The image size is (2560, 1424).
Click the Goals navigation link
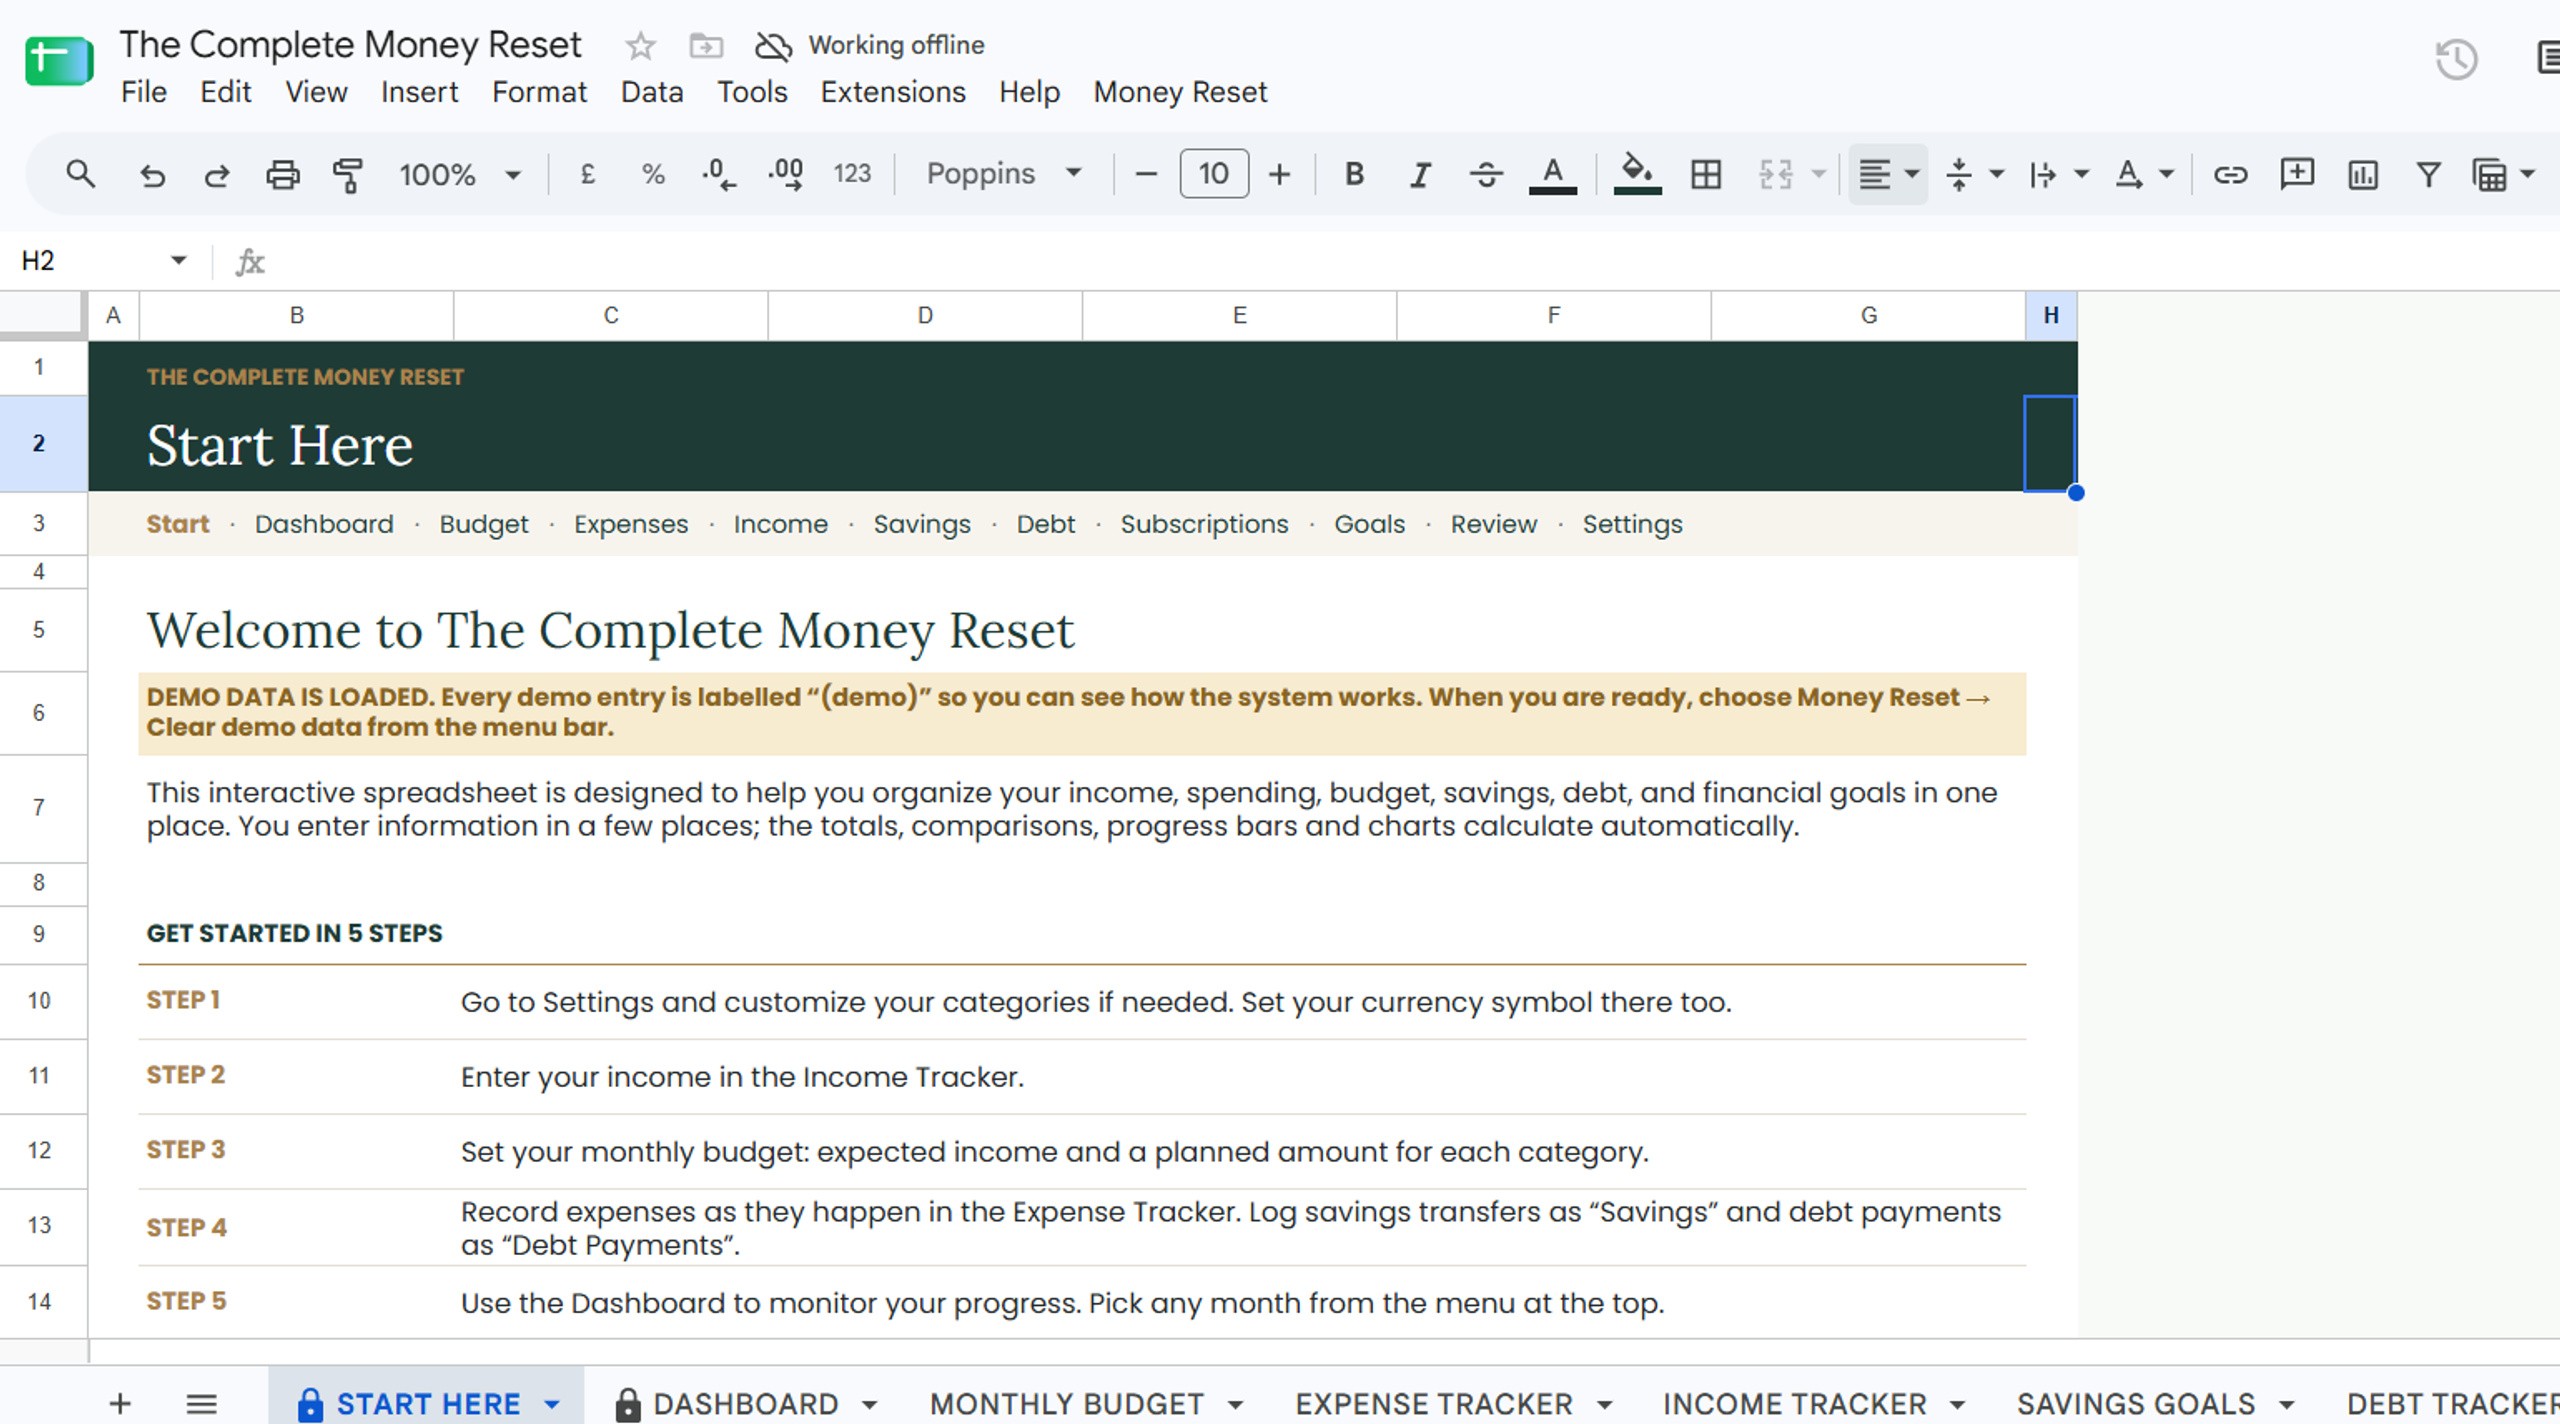tap(1369, 524)
